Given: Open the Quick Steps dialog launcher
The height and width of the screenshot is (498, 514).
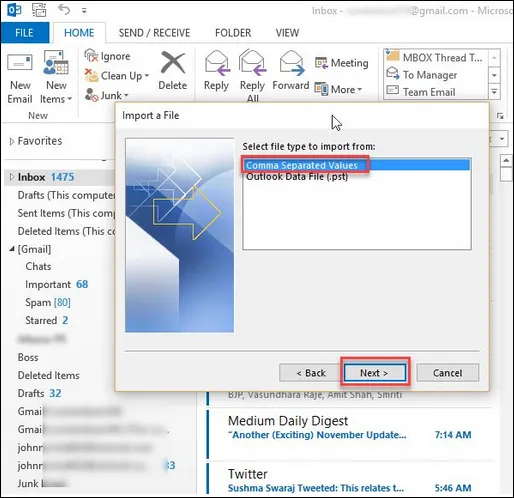Looking at the screenshot, I should coord(500,116).
